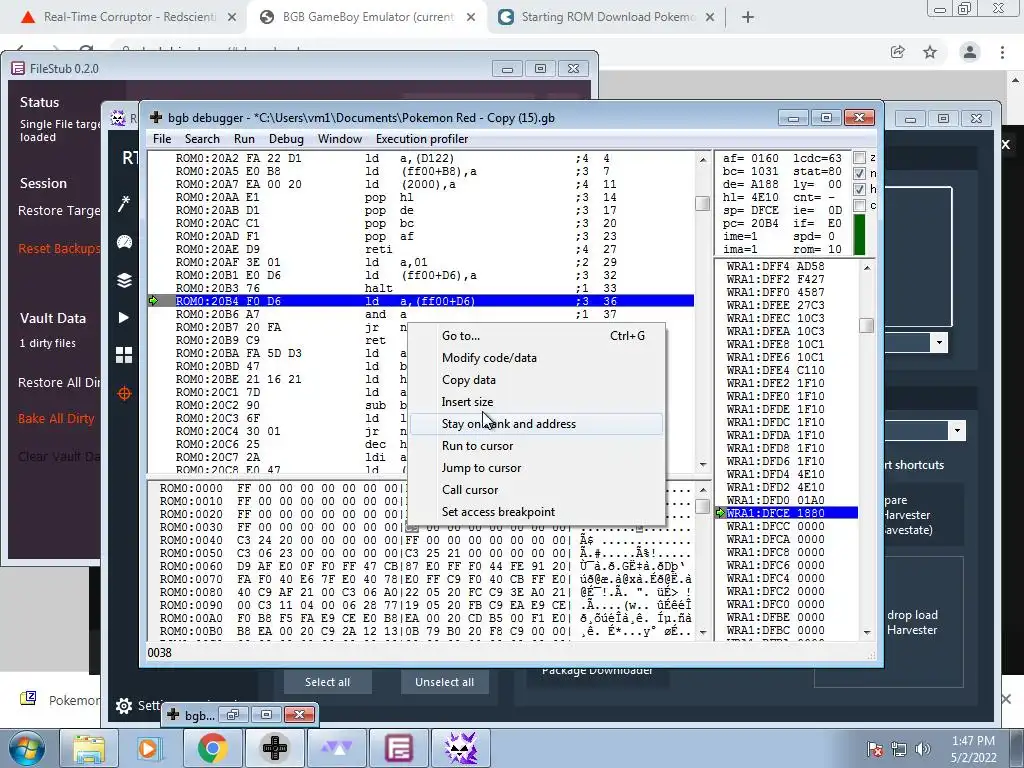The height and width of the screenshot is (768, 1024).
Task: Toggle the c flag checkbox
Action: (x=859, y=205)
